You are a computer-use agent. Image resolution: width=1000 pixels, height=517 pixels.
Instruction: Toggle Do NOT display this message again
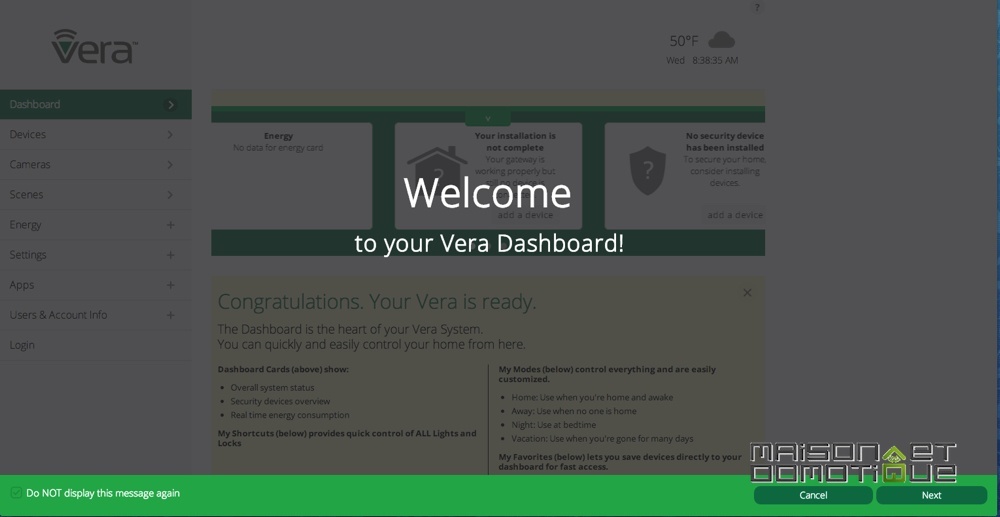(17, 493)
